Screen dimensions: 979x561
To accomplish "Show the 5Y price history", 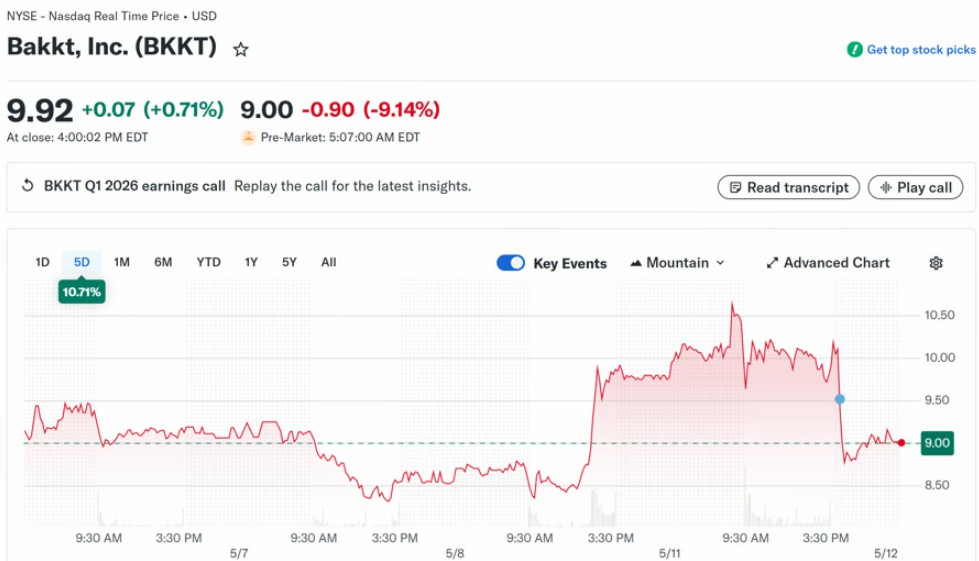I will click(x=289, y=262).
